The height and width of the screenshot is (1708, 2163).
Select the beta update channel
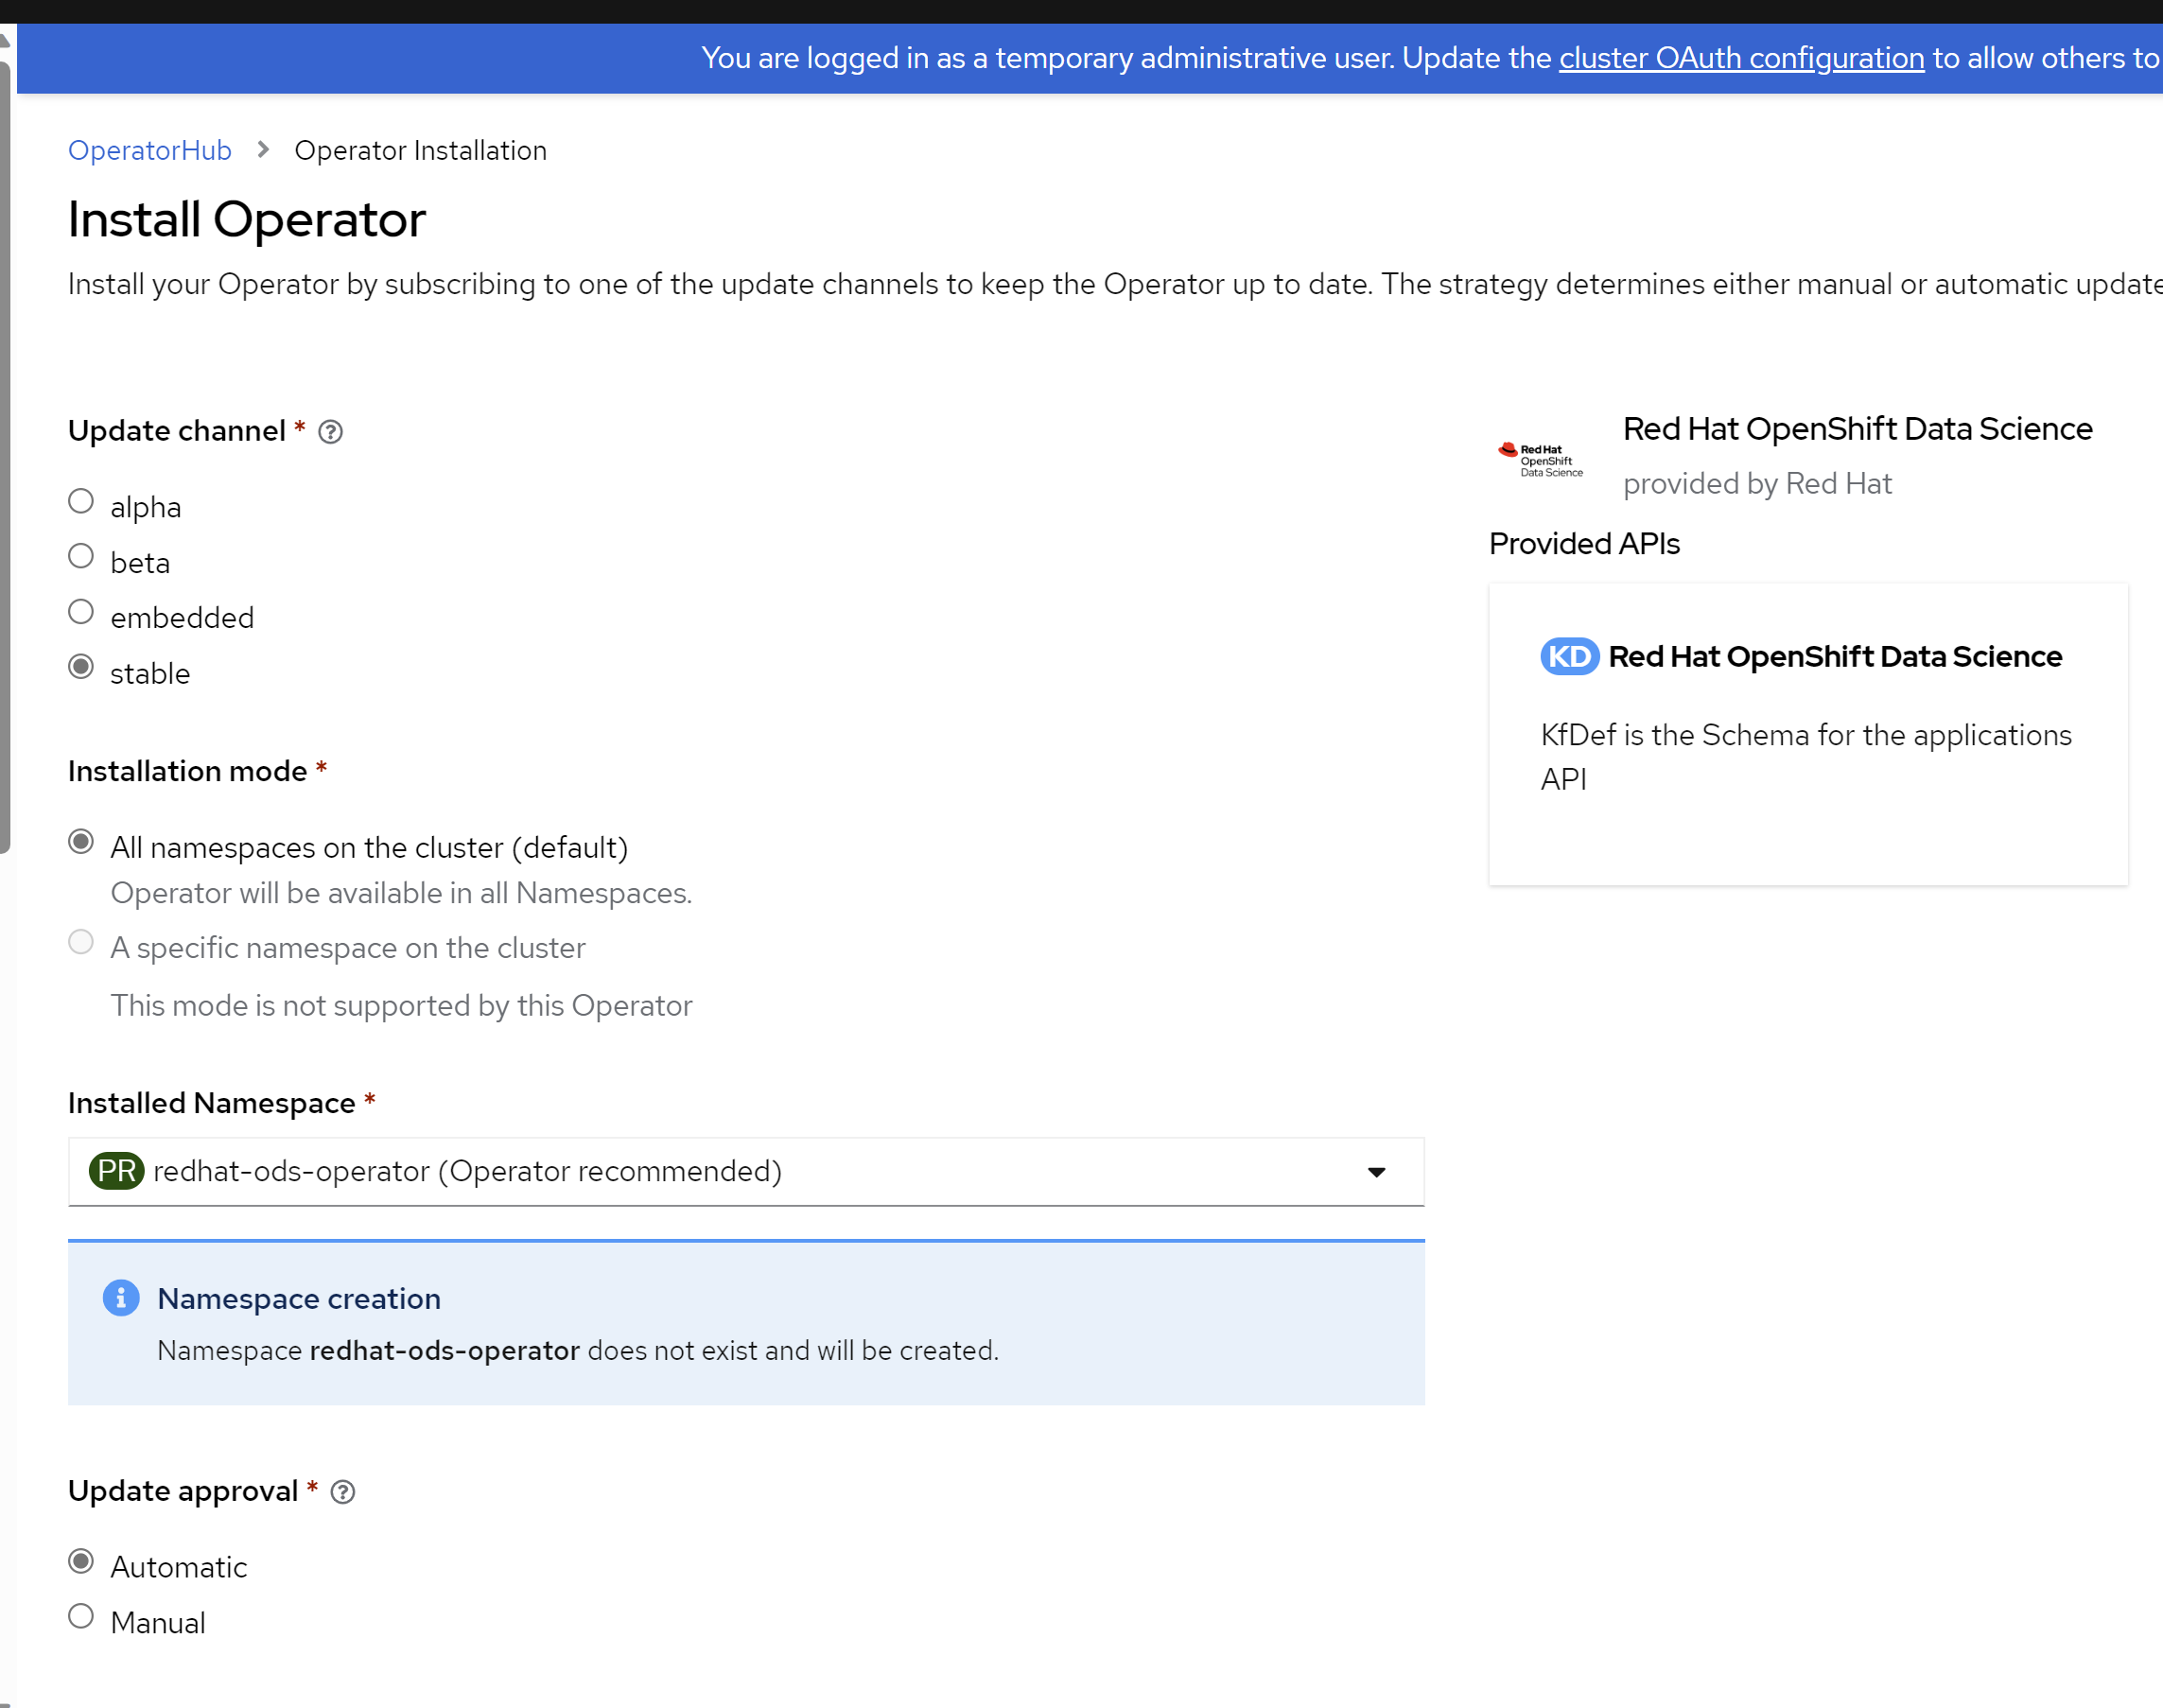coord(81,556)
